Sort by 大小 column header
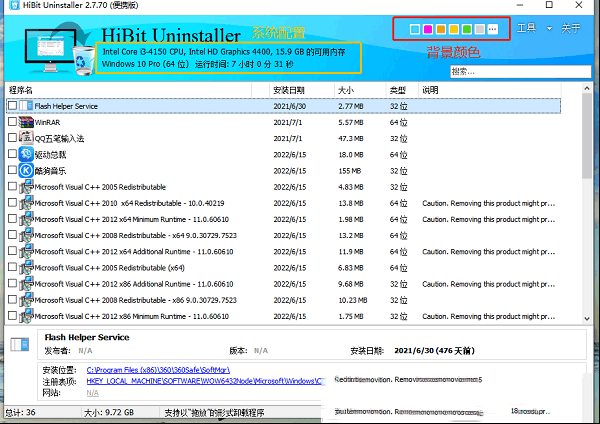The height and width of the screenshot is (424, 600). point(360,90)
